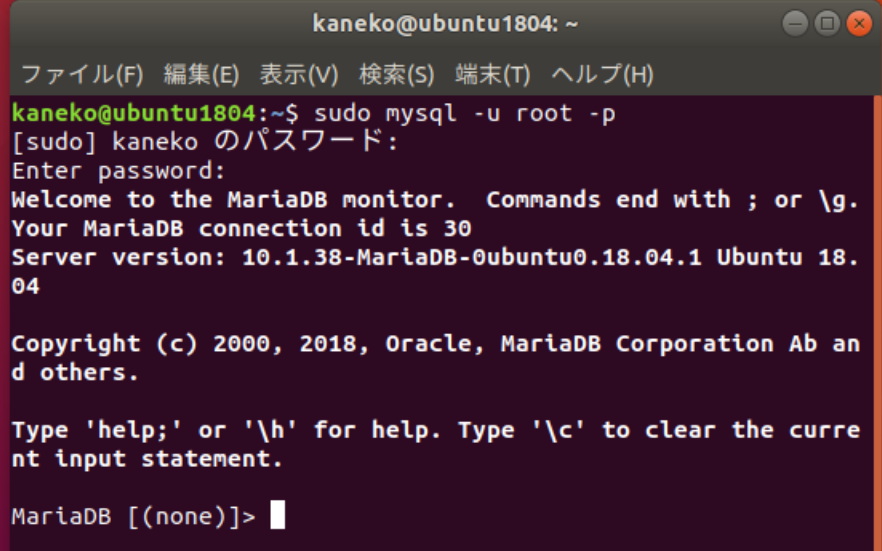Open the 端末(T) menu
882x551 pixels.
point(493,74)
